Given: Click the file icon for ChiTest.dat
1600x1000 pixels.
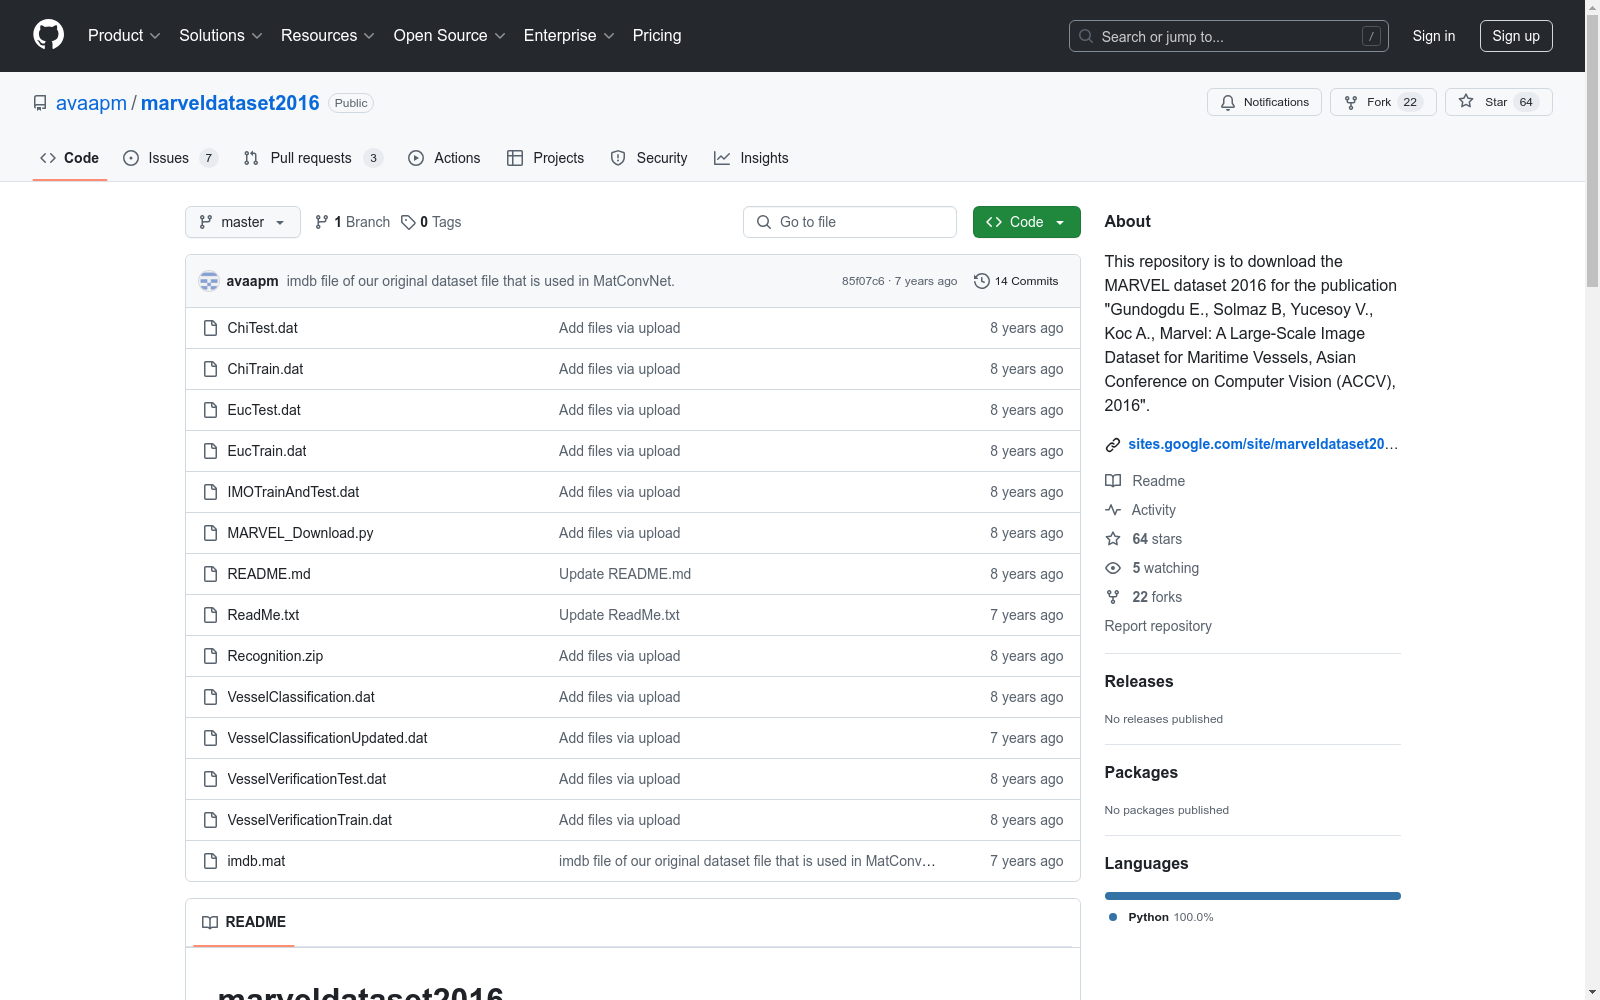Looking at the screenshot, I should point(210,328).
